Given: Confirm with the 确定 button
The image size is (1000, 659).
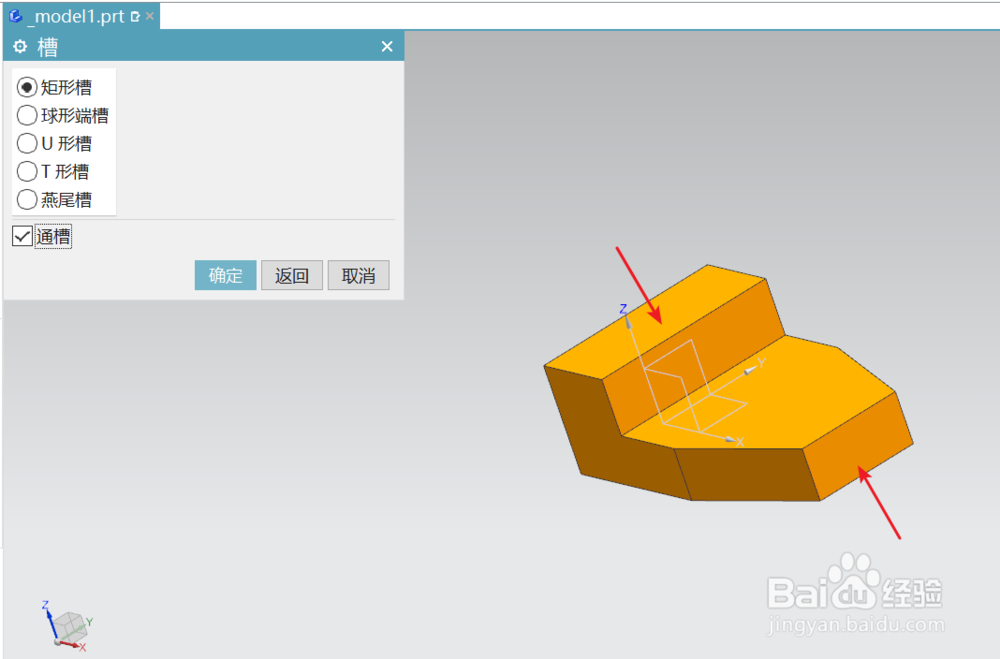Looking at the screenshot, I should [x=225, y=276].
